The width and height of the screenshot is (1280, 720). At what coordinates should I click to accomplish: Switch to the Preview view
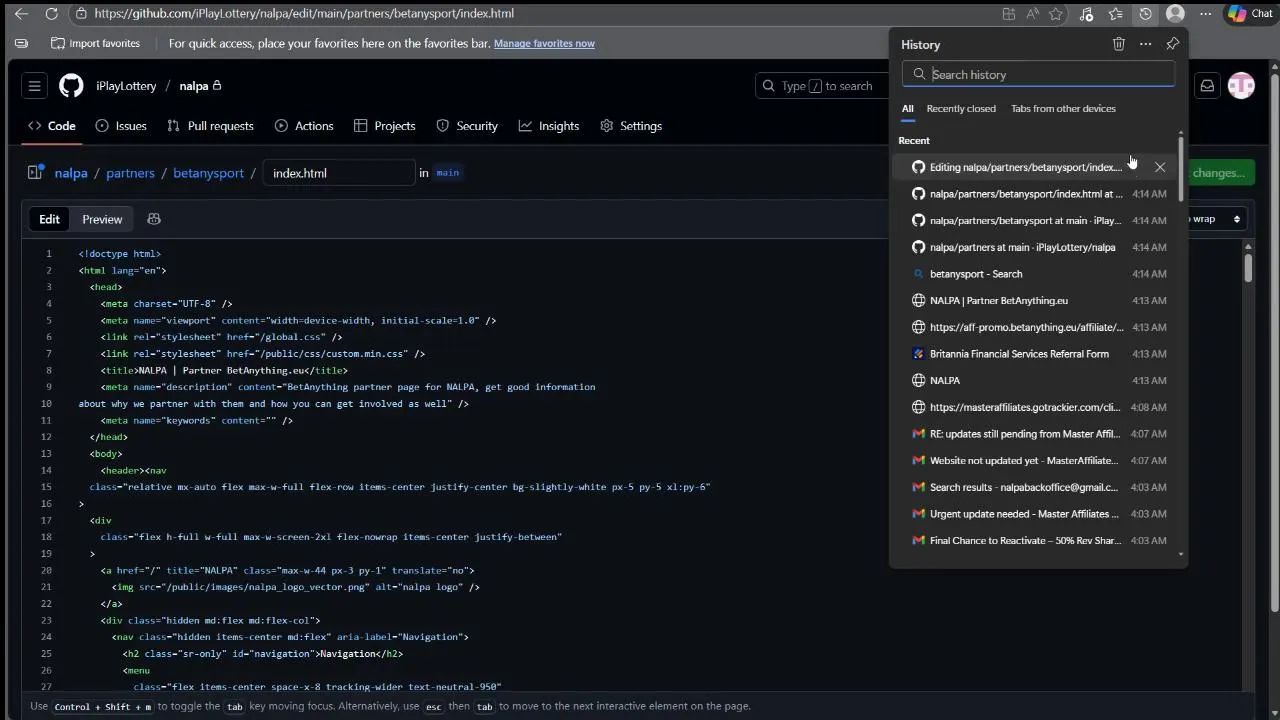click(102, 219)
